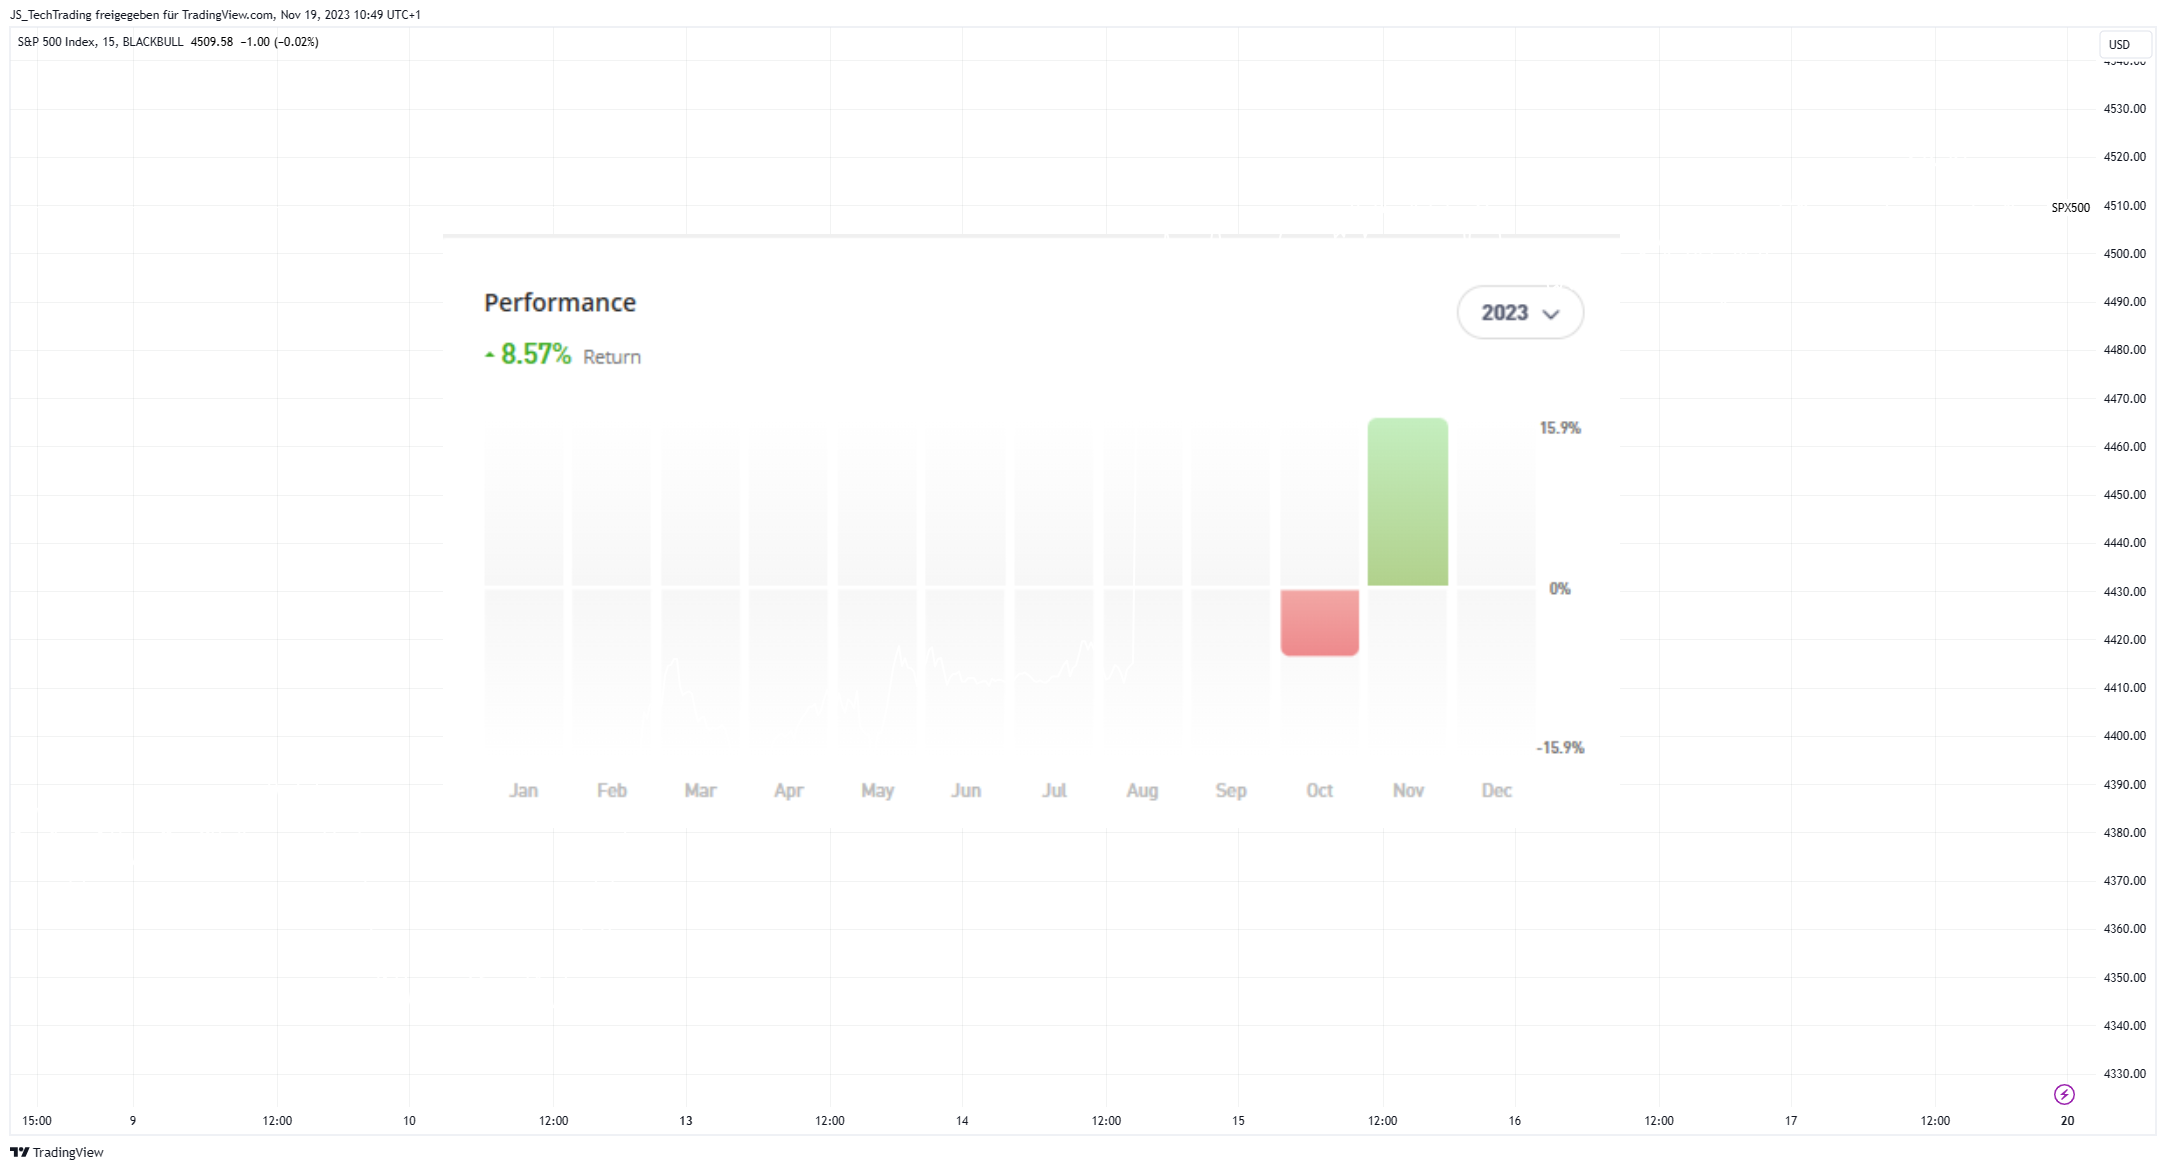
Task: Click the green November performance bar
Action: (1407, 502)
